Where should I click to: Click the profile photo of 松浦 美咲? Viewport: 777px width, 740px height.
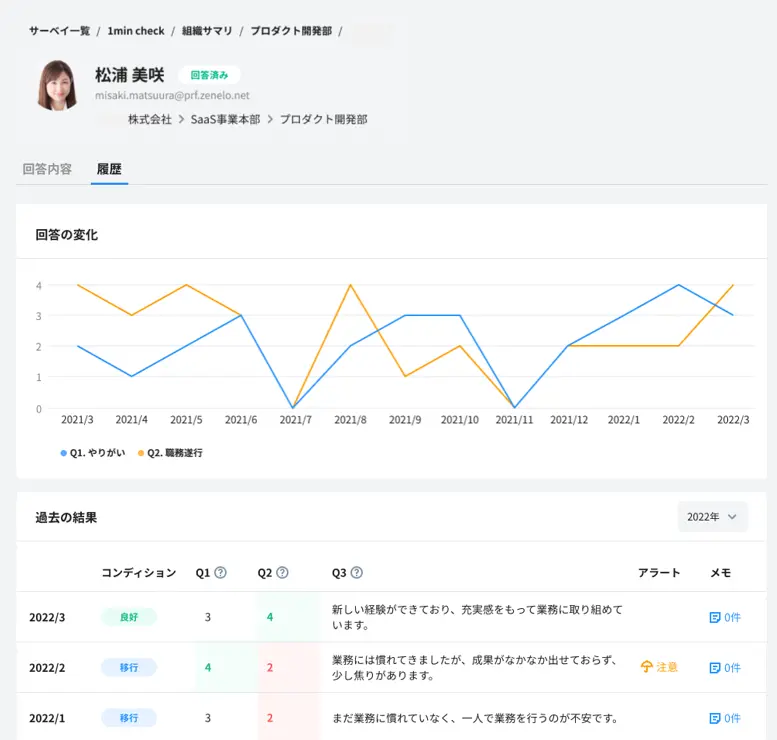click(x=58, y=86)
